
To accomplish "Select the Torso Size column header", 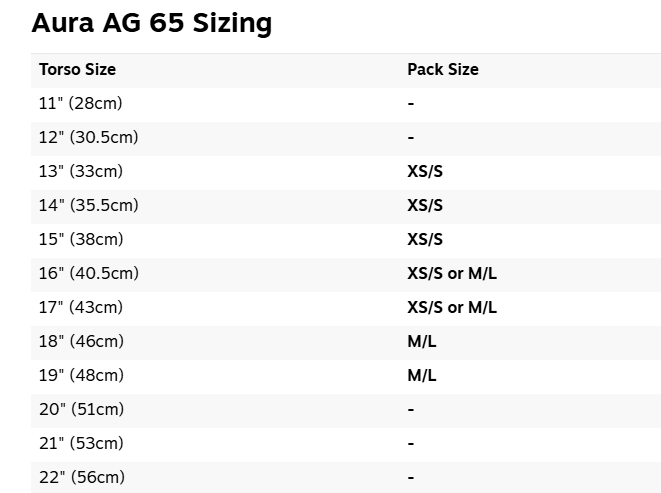I will (x=77, y=70).
